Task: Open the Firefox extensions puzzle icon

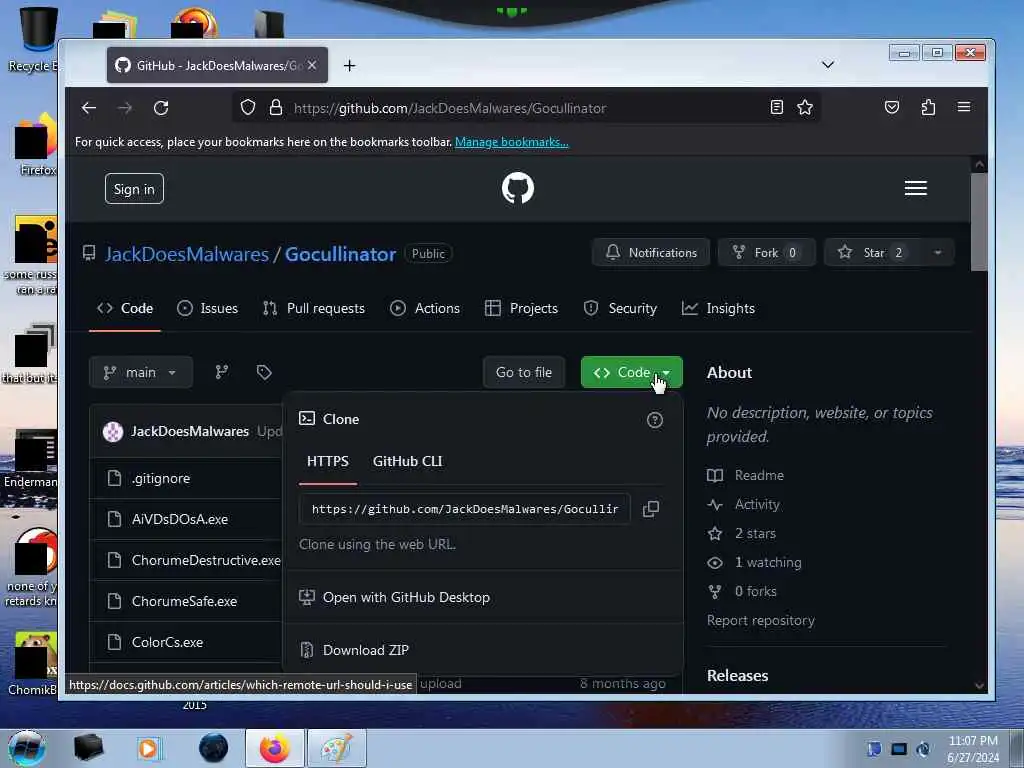Action: click(928, 107)
